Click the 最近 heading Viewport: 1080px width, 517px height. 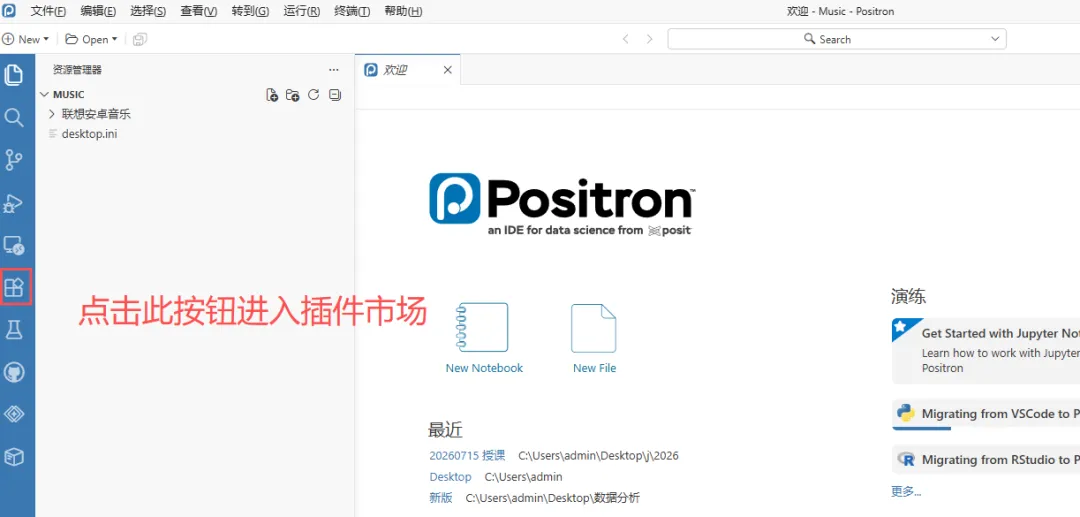446,431
